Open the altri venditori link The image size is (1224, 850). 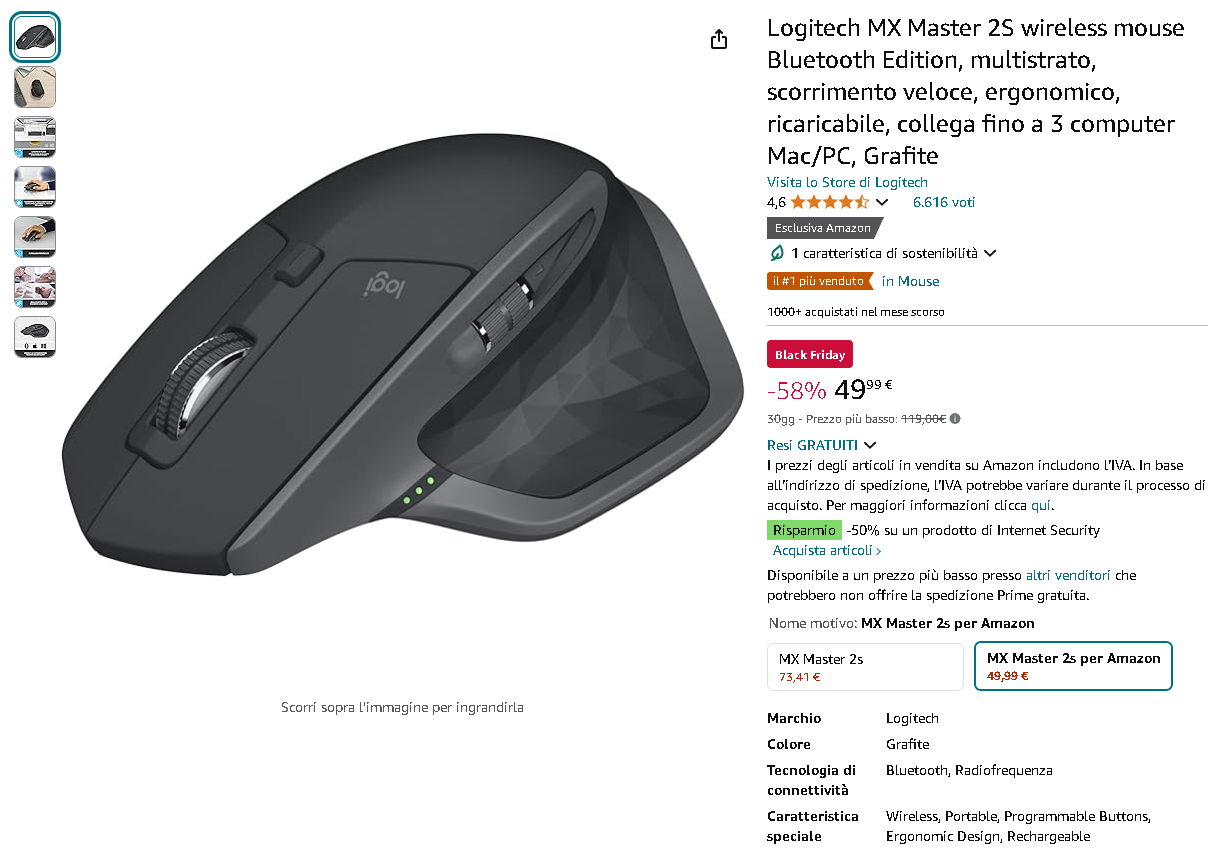tap(1068, 576)
